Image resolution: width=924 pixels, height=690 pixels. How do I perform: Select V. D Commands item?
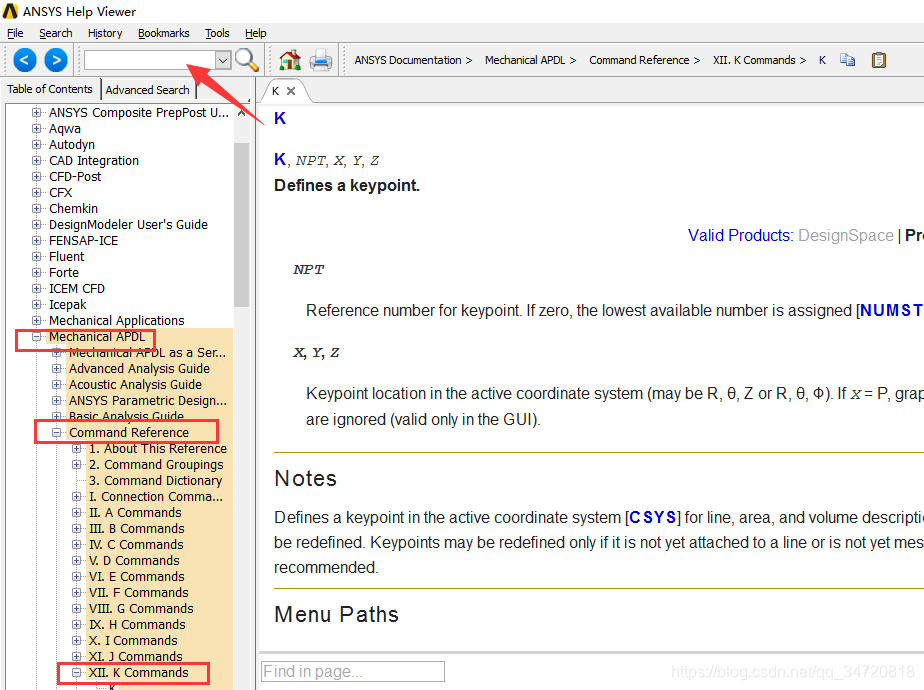[x=134, y=560]
